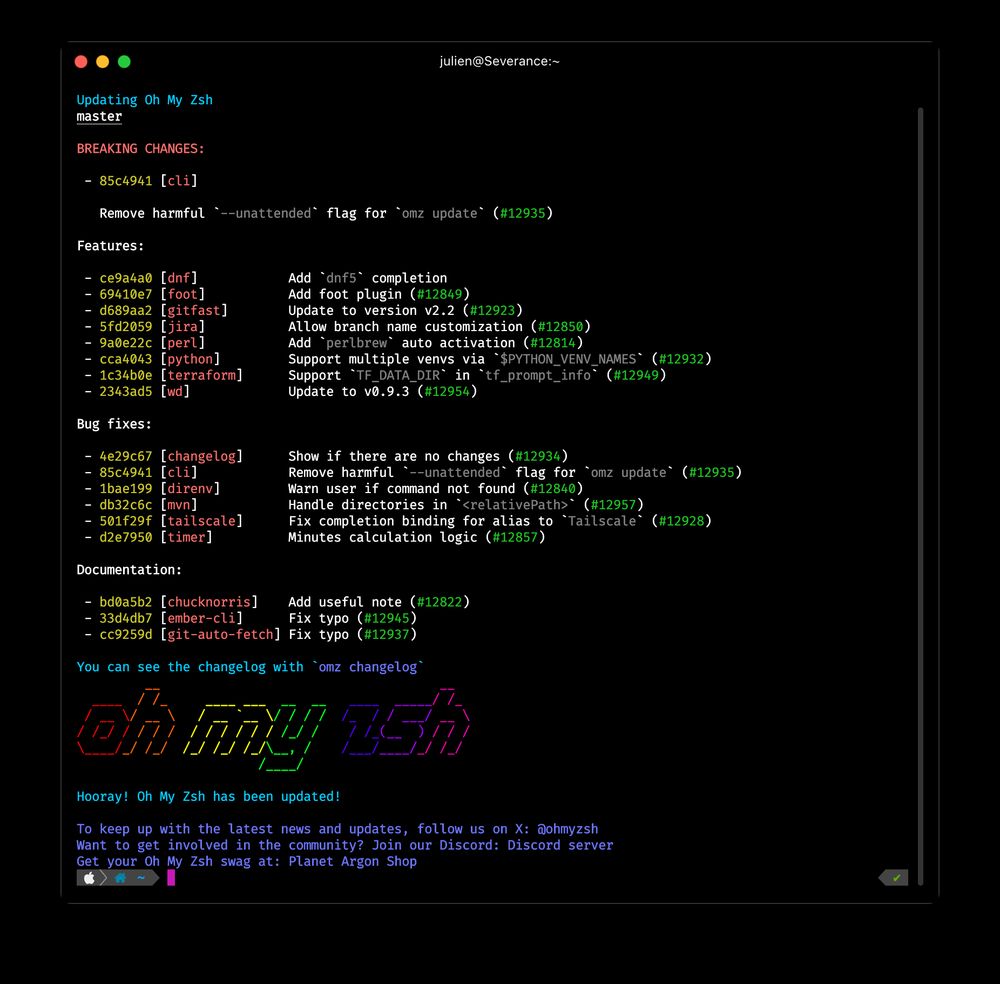Click commit hash 2343ad5
The height and width of the screenshot is (984, 1000).
coord(126,392)
